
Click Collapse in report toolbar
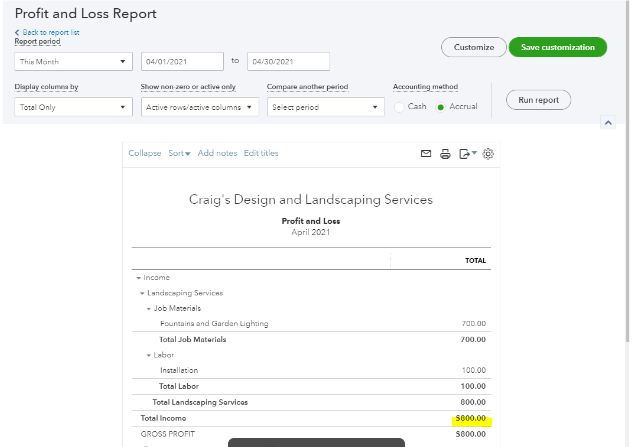click(x=144, y=153)
